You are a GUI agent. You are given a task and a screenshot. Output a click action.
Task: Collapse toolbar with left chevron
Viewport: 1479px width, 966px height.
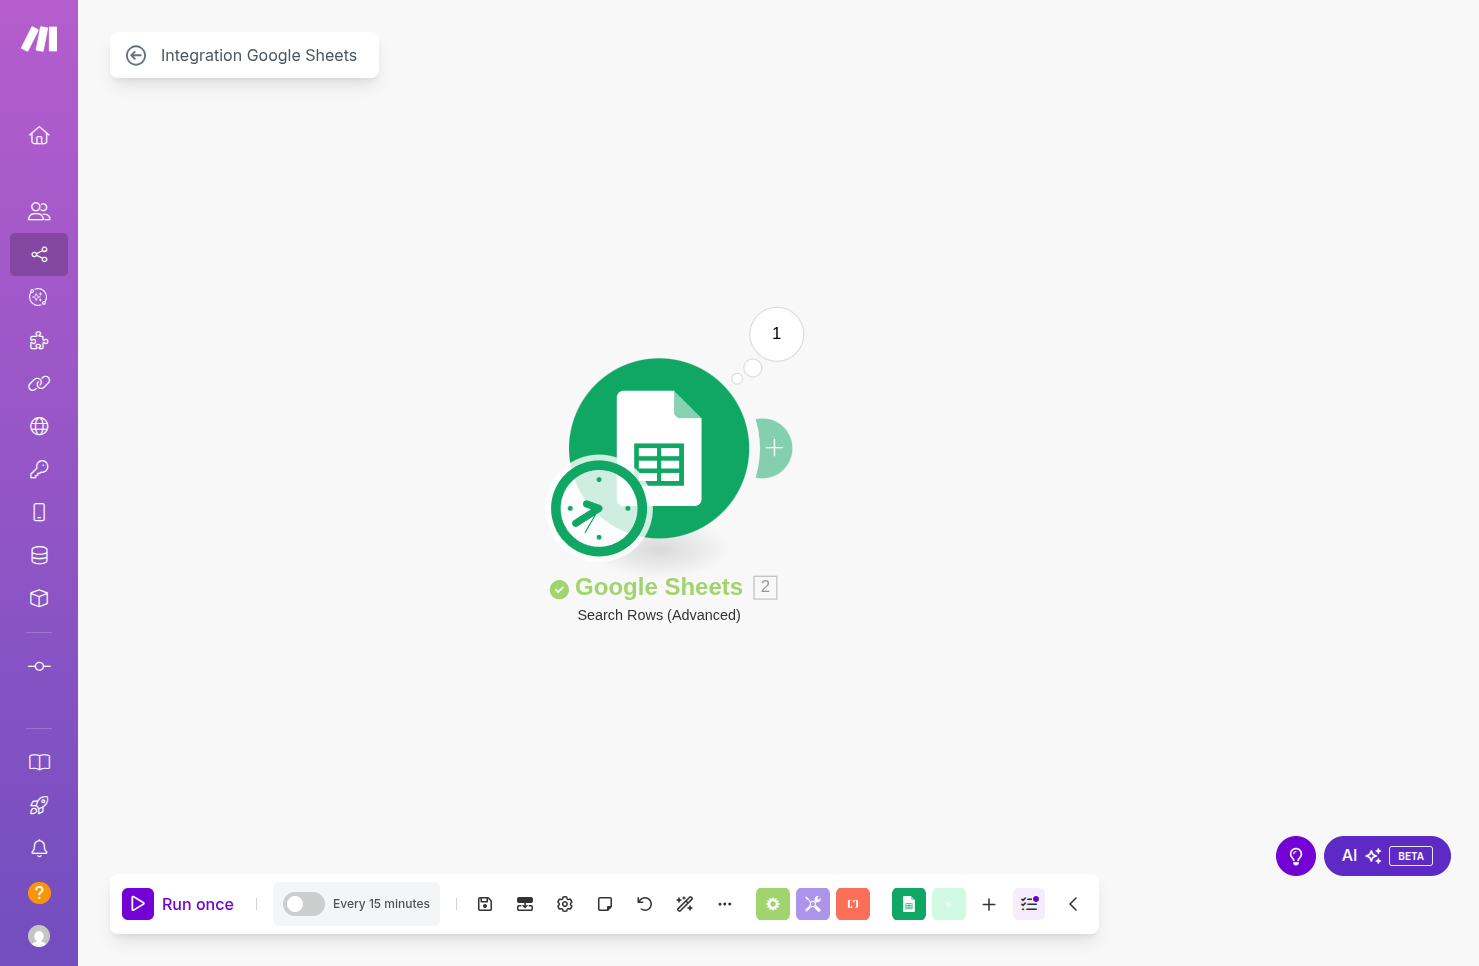tap(1073, 904)
